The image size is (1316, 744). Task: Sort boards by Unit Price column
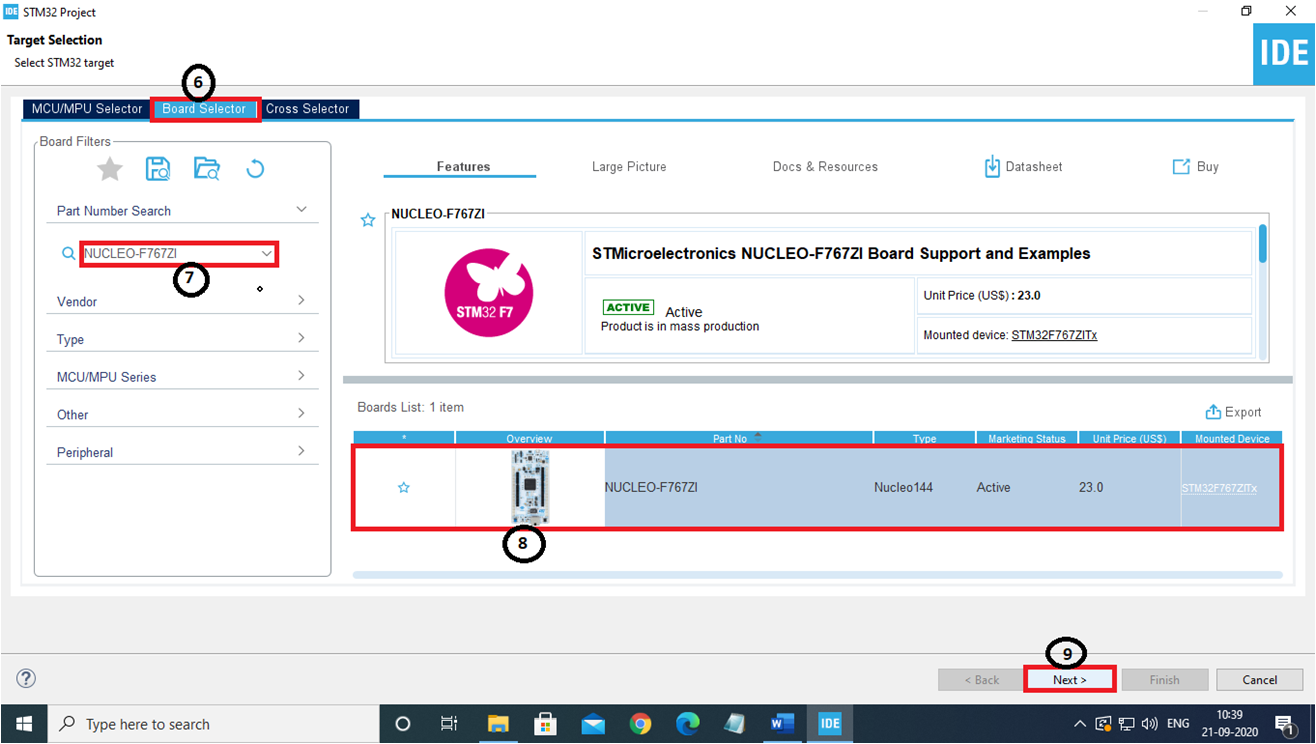(1130, 438)
